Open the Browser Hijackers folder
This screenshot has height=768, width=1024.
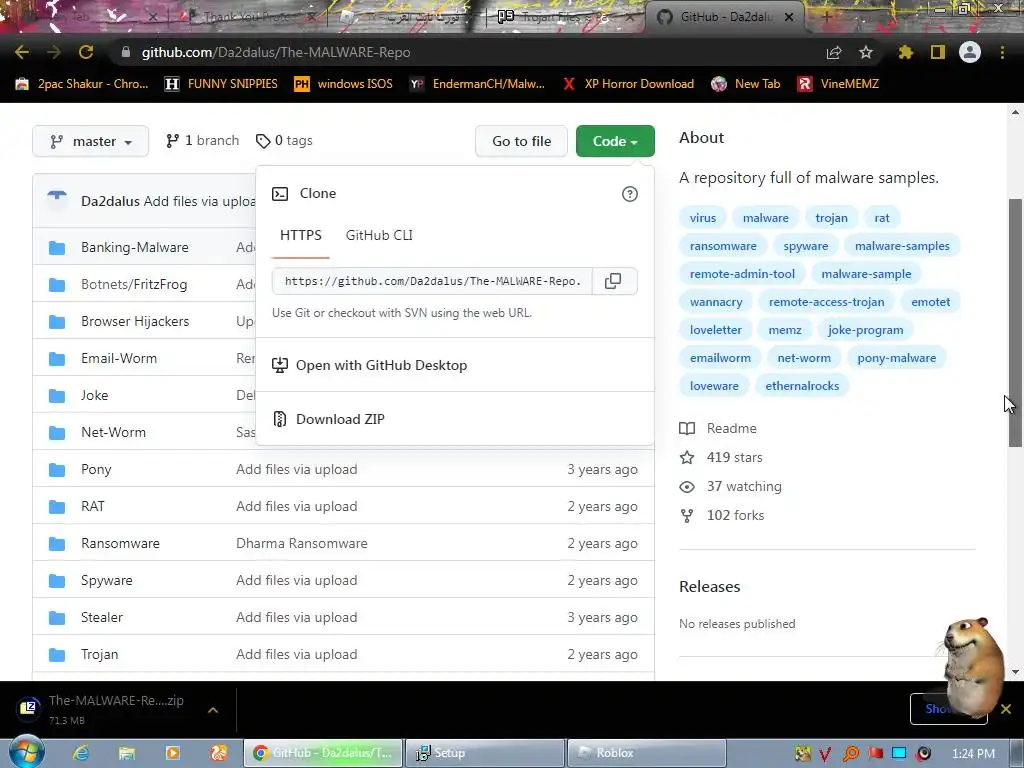tap(135, 321)
